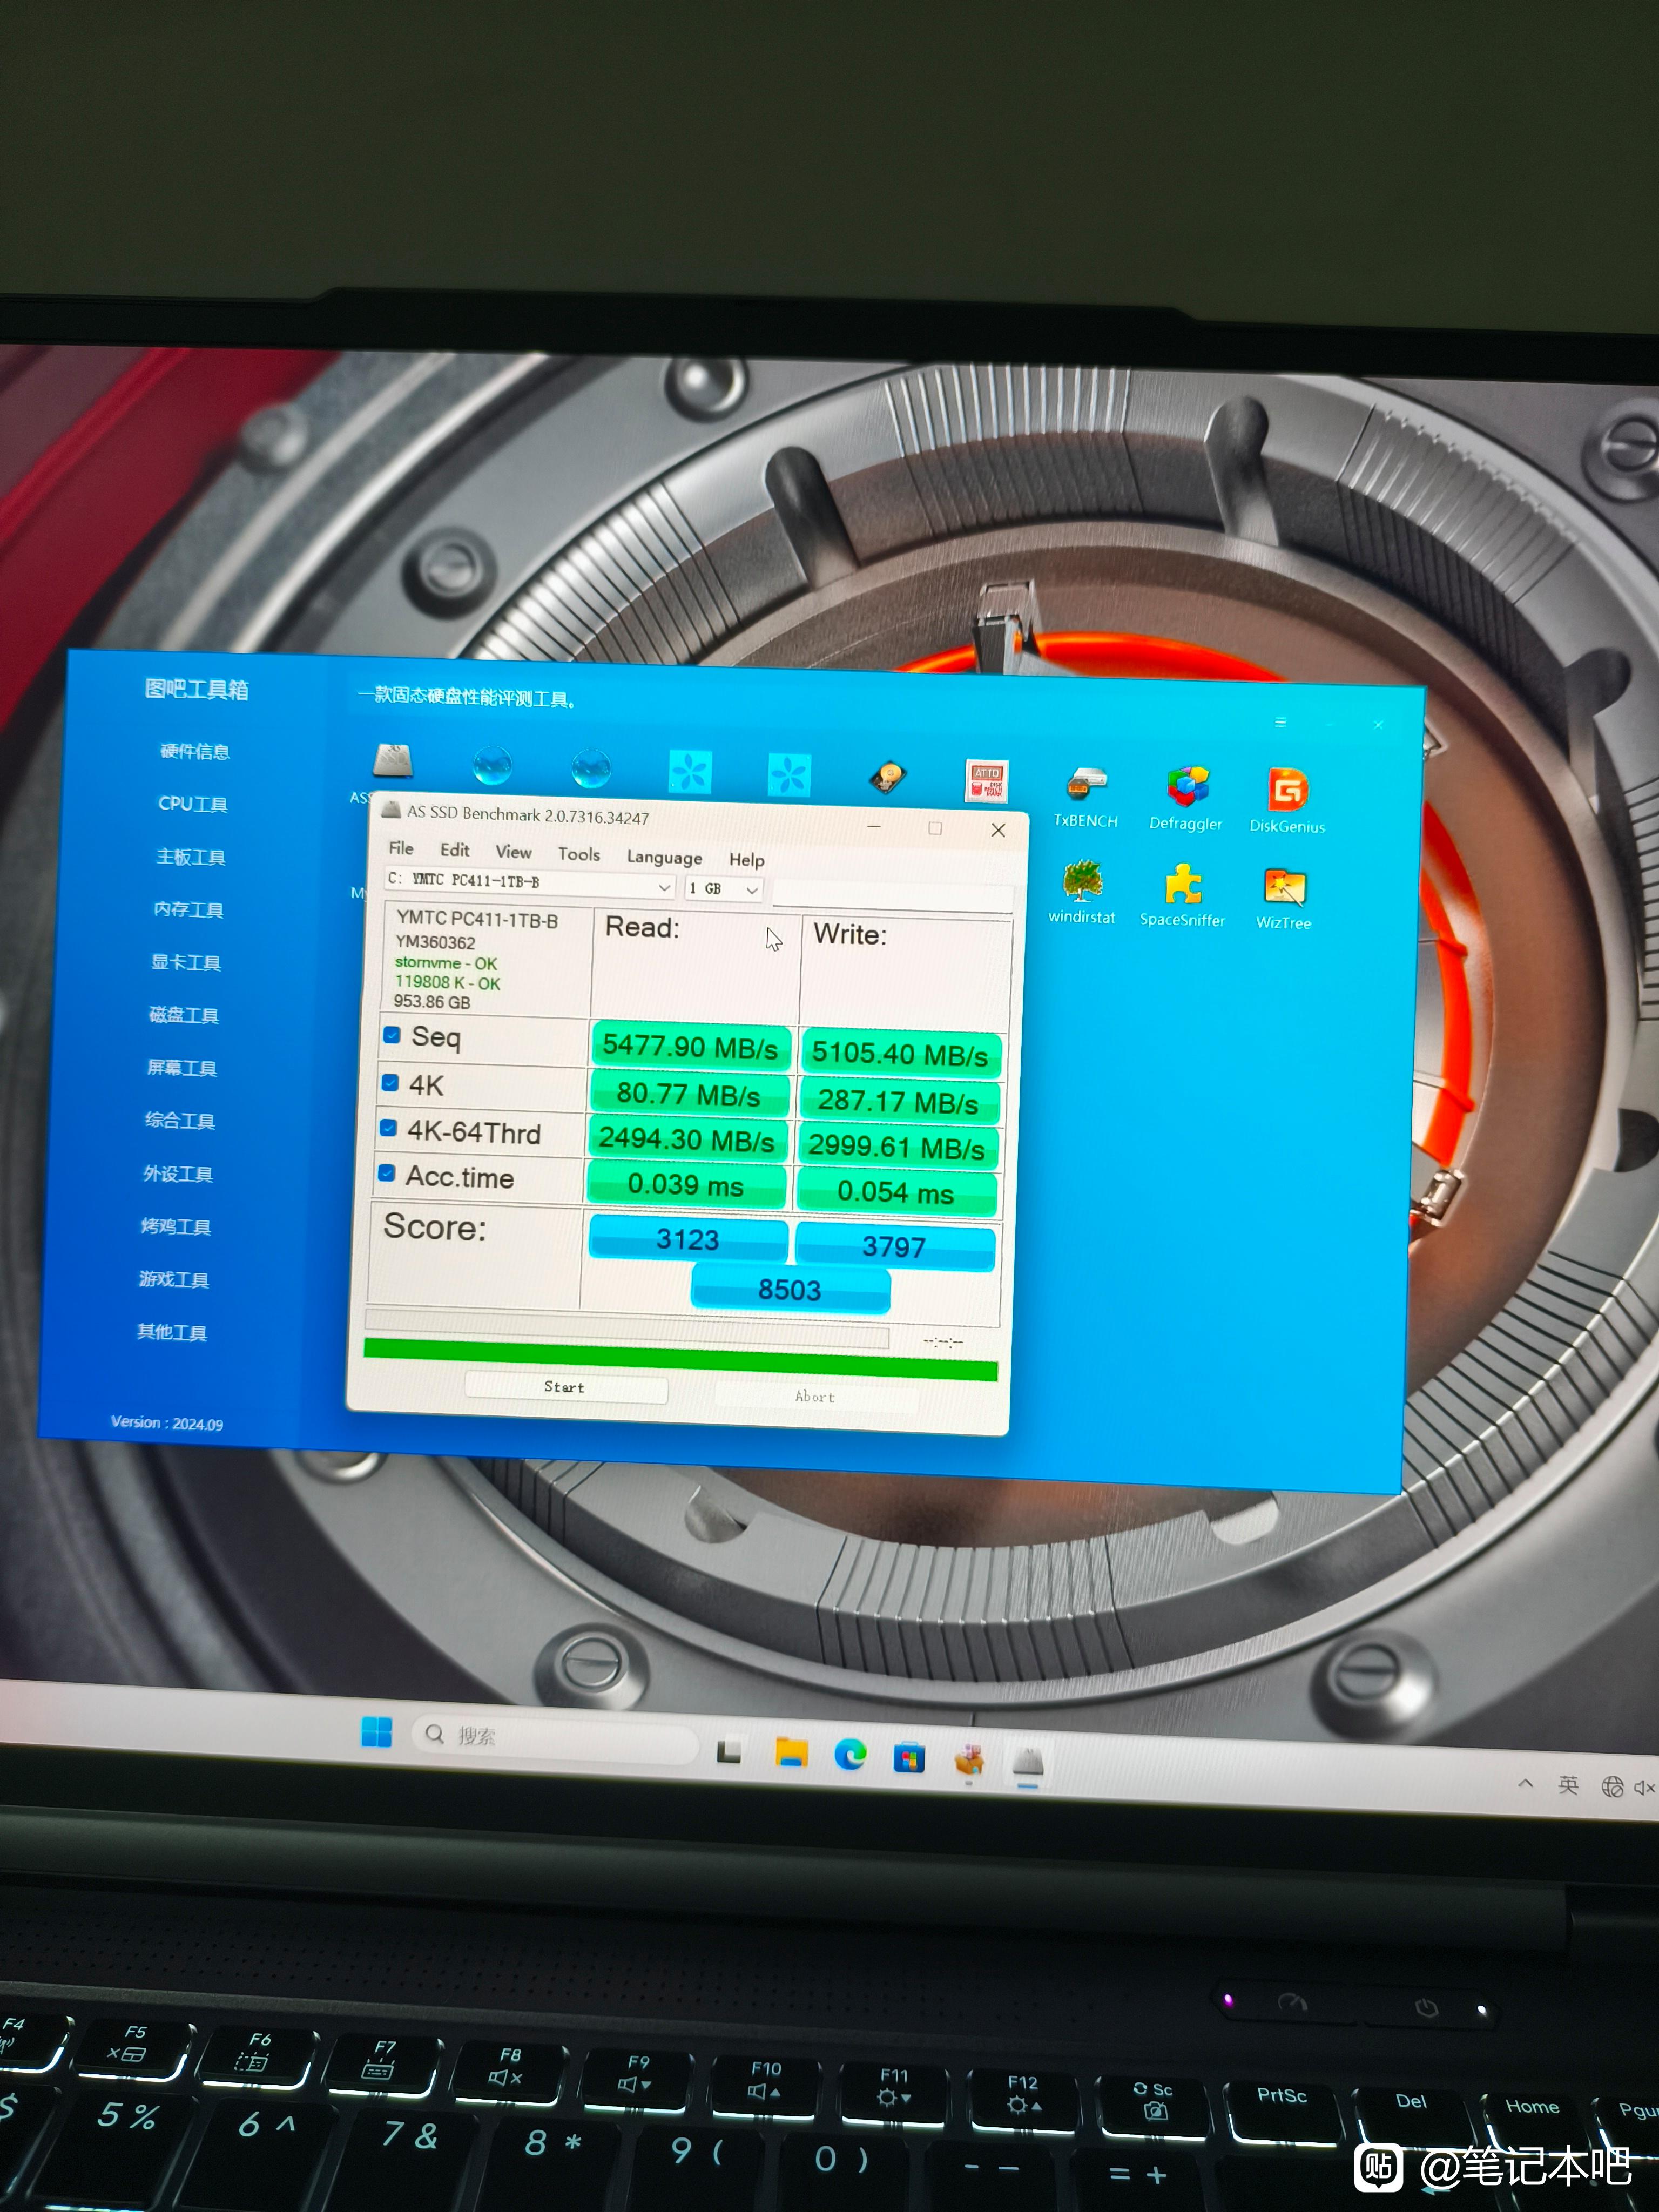1659x2212 pixels.
Task: Select 游戏工具 category in sidebar
Action: (174, 1280)
